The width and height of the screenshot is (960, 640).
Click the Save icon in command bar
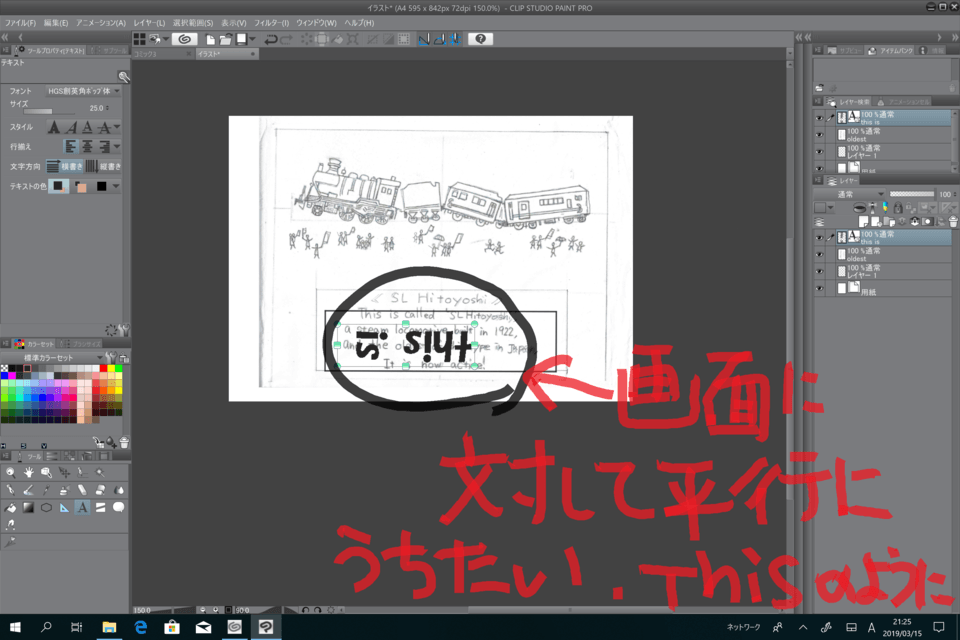(x=244, y=39)
